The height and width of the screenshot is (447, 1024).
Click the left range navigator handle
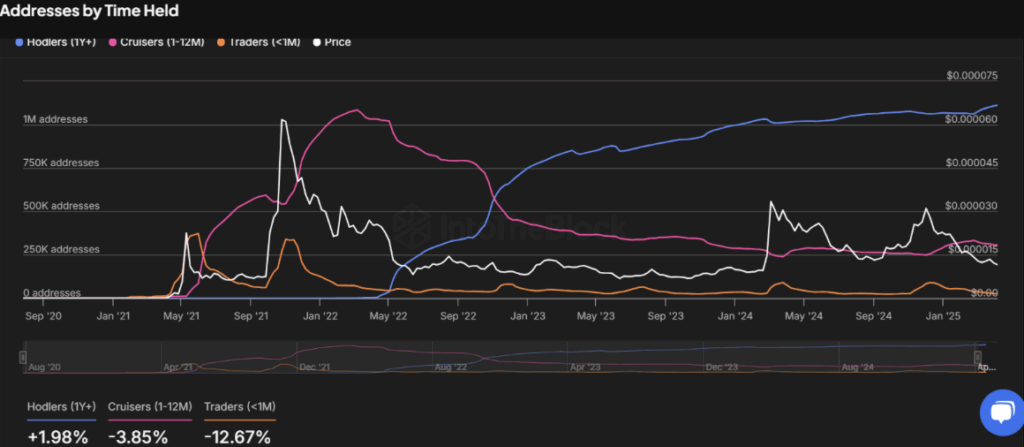pos(23,356)
